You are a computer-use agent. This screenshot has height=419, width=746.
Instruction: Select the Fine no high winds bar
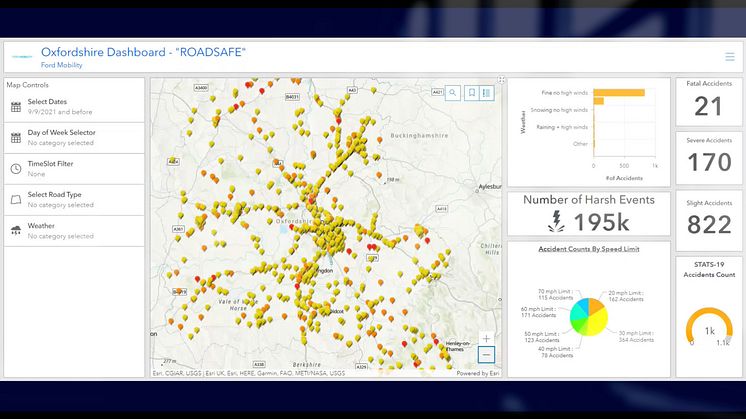619,93
